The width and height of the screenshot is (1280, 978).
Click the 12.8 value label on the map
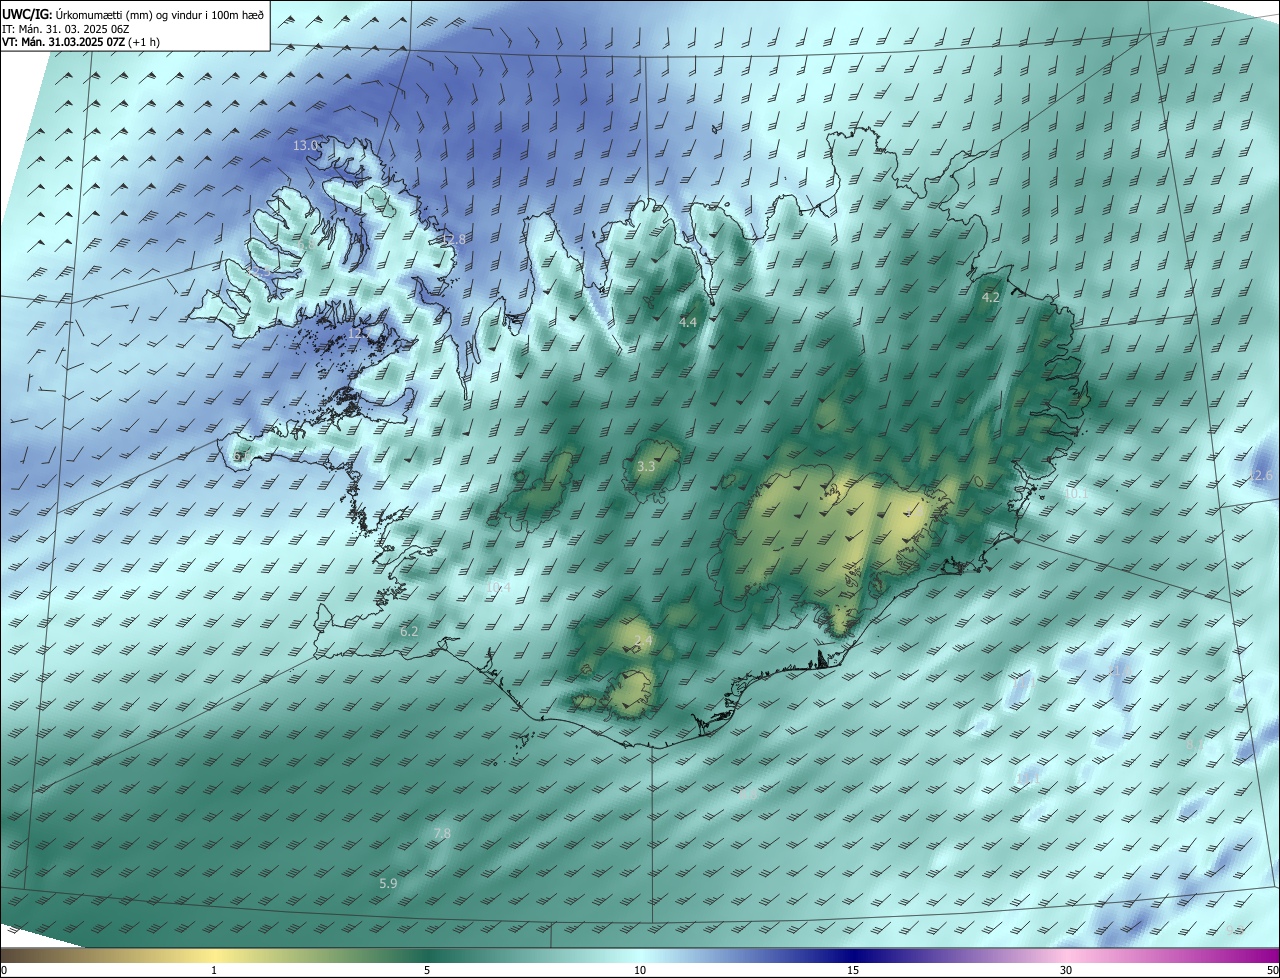(453, 240)
